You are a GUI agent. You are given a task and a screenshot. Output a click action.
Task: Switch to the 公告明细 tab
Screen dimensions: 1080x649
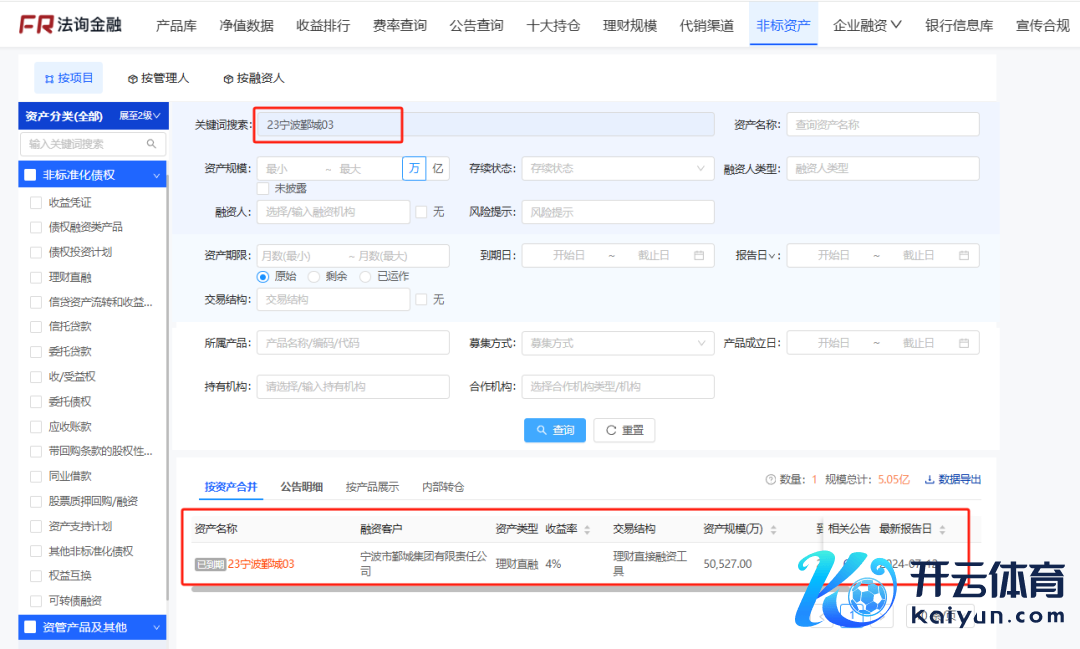point(301,487)
